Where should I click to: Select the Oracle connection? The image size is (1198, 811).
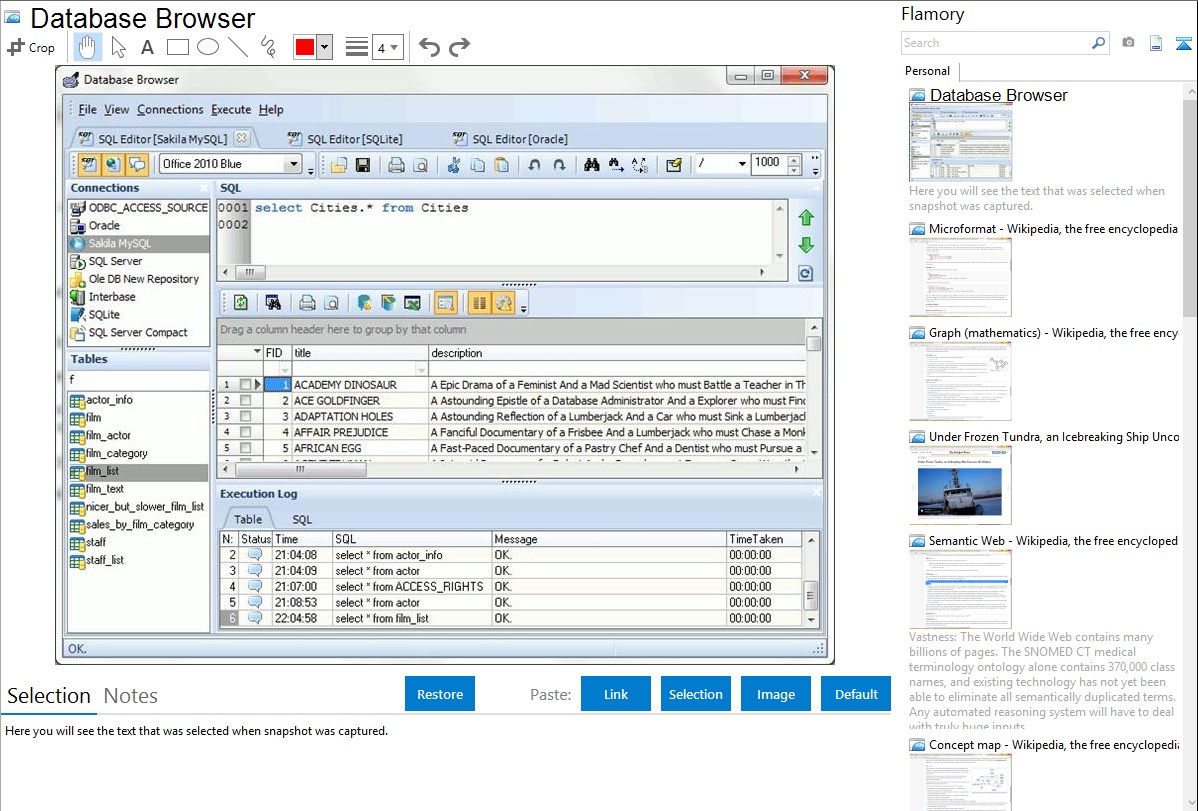[104, 225]
